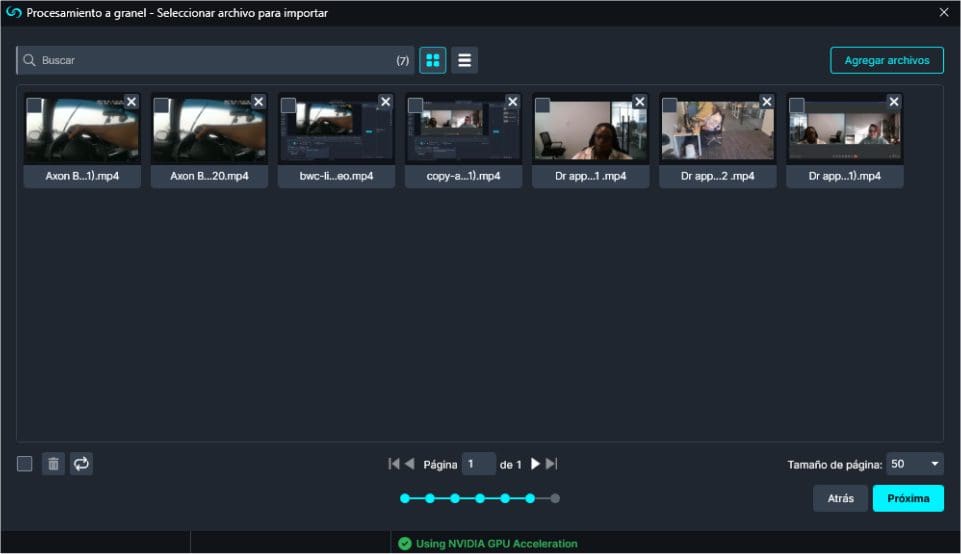
Task: Delete selected files with trash icon
Action: coord(53,464)
